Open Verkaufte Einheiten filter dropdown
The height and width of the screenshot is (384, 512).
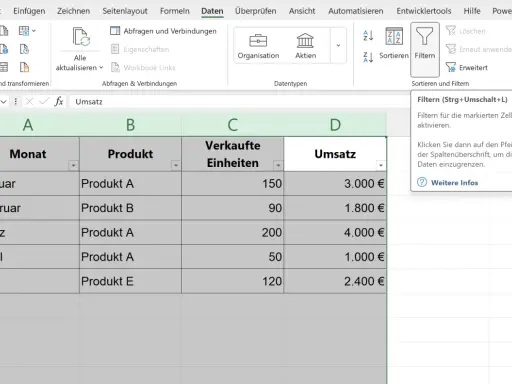click(x=278, y=165)
